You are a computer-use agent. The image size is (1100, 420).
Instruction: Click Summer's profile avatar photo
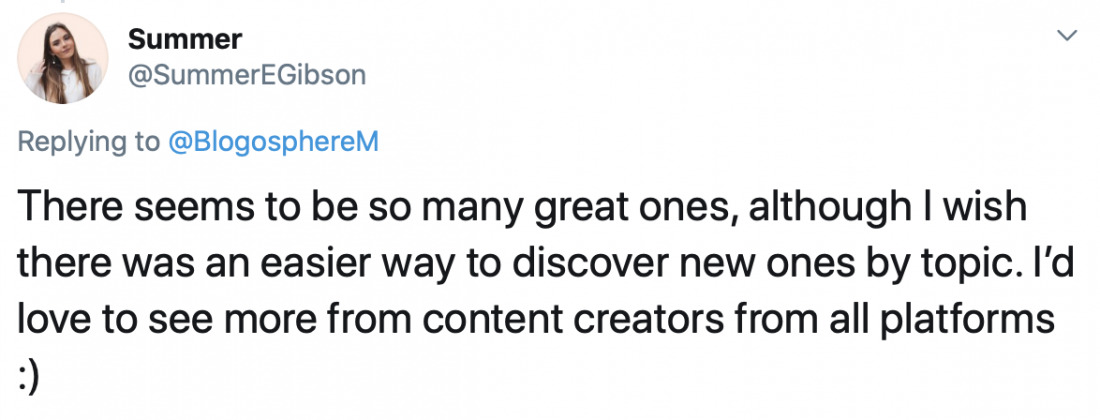pyautogui.click(x=64, y=58)
